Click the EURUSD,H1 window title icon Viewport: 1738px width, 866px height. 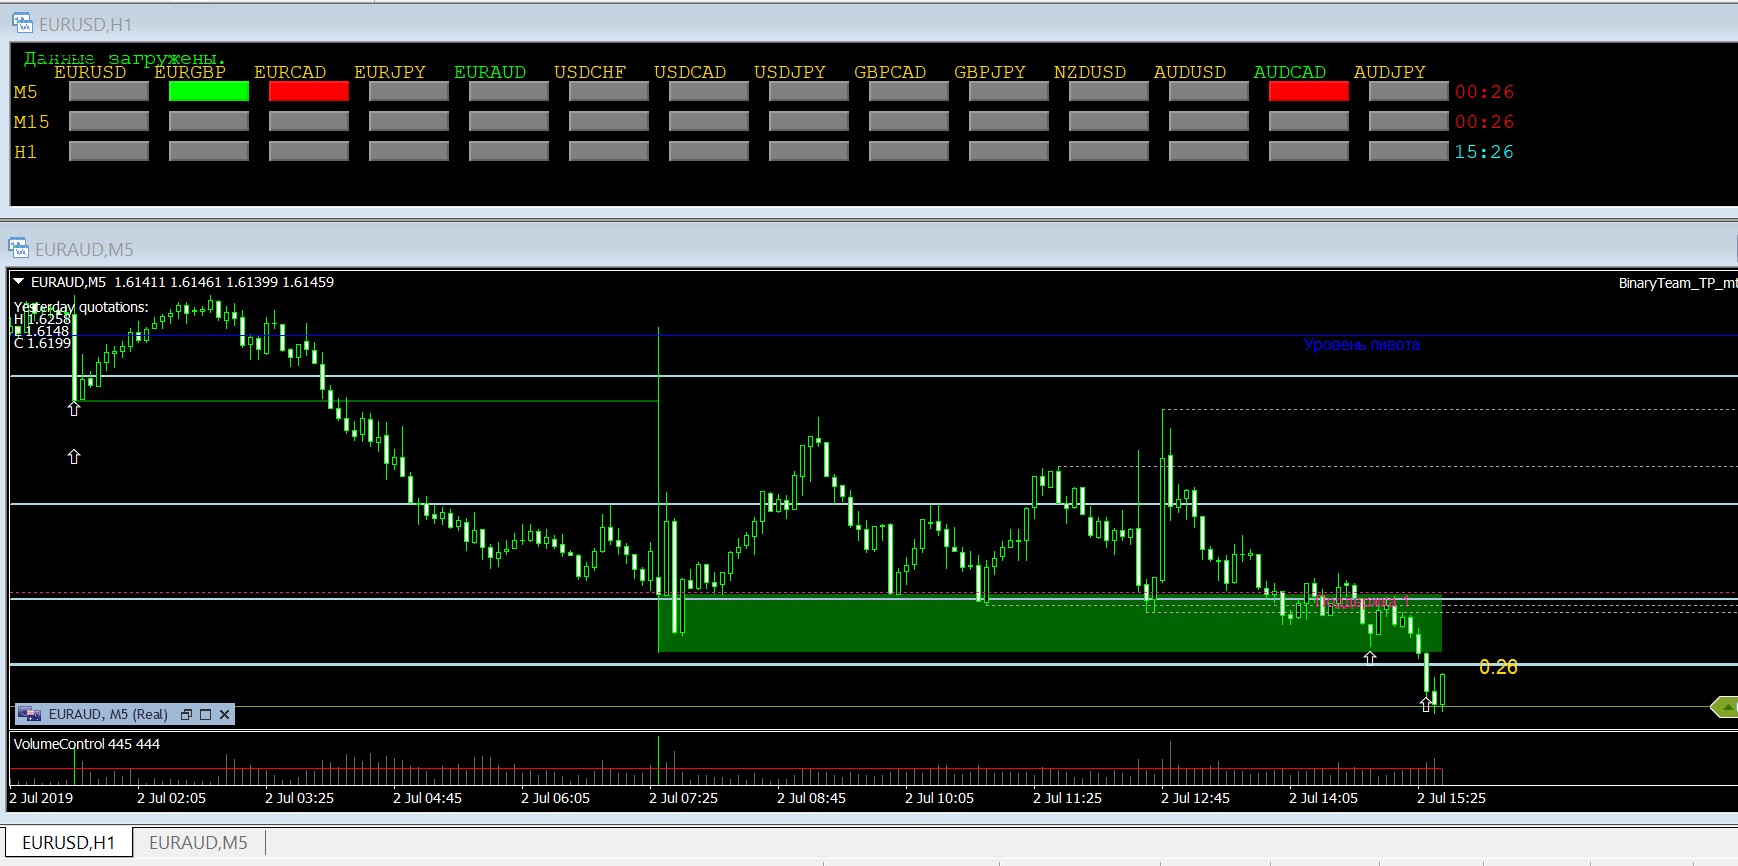pos(22,24)
